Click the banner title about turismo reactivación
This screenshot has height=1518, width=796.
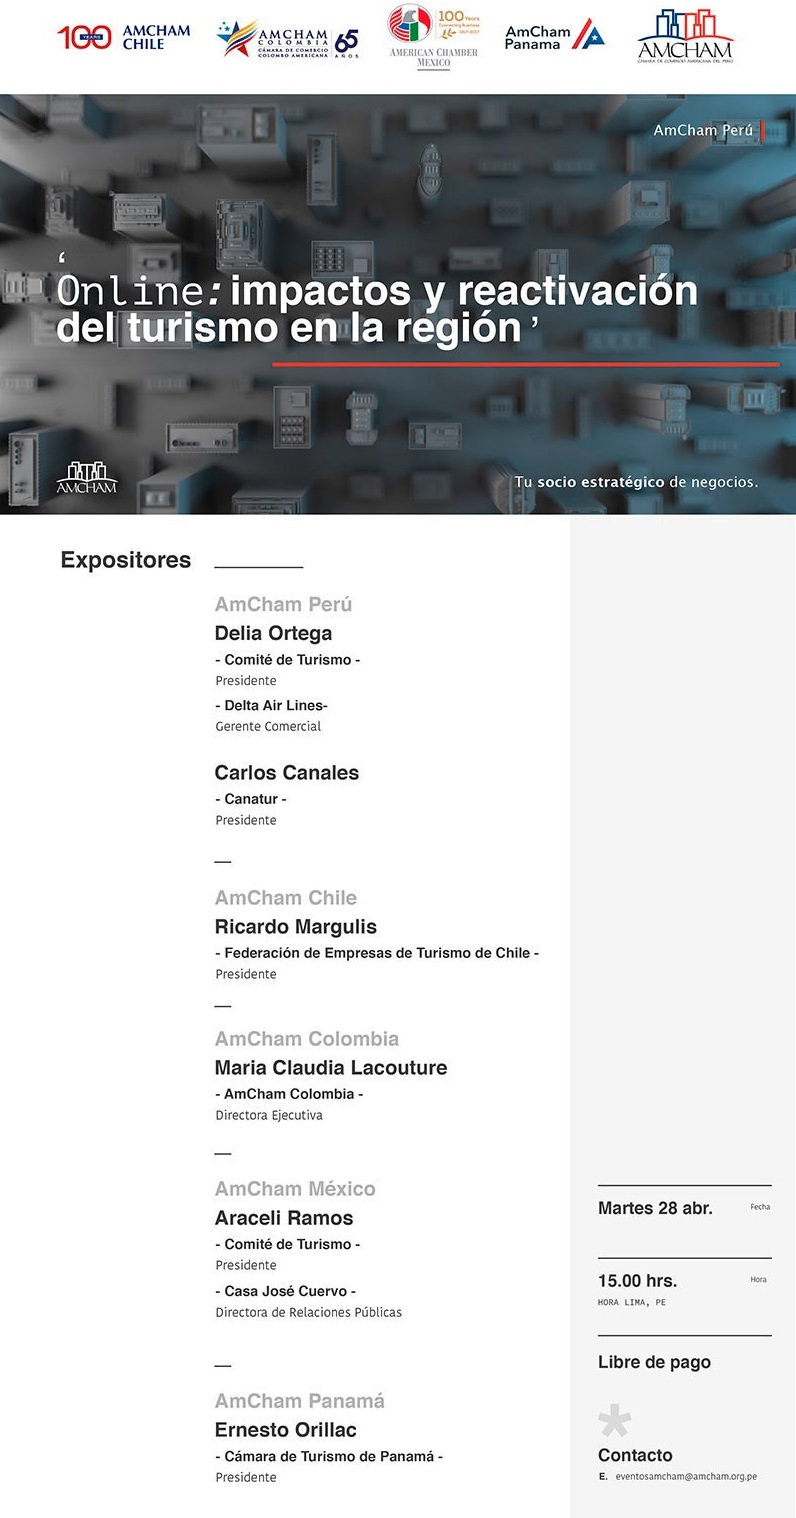click(377, 309)
